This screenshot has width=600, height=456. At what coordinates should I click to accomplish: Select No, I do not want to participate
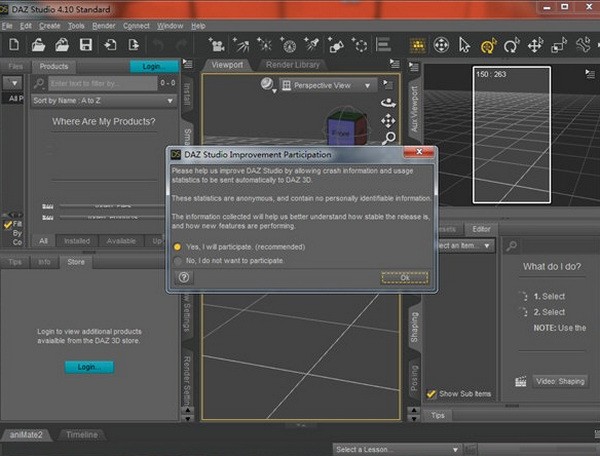pyautogui.click(x=178, y=261)
